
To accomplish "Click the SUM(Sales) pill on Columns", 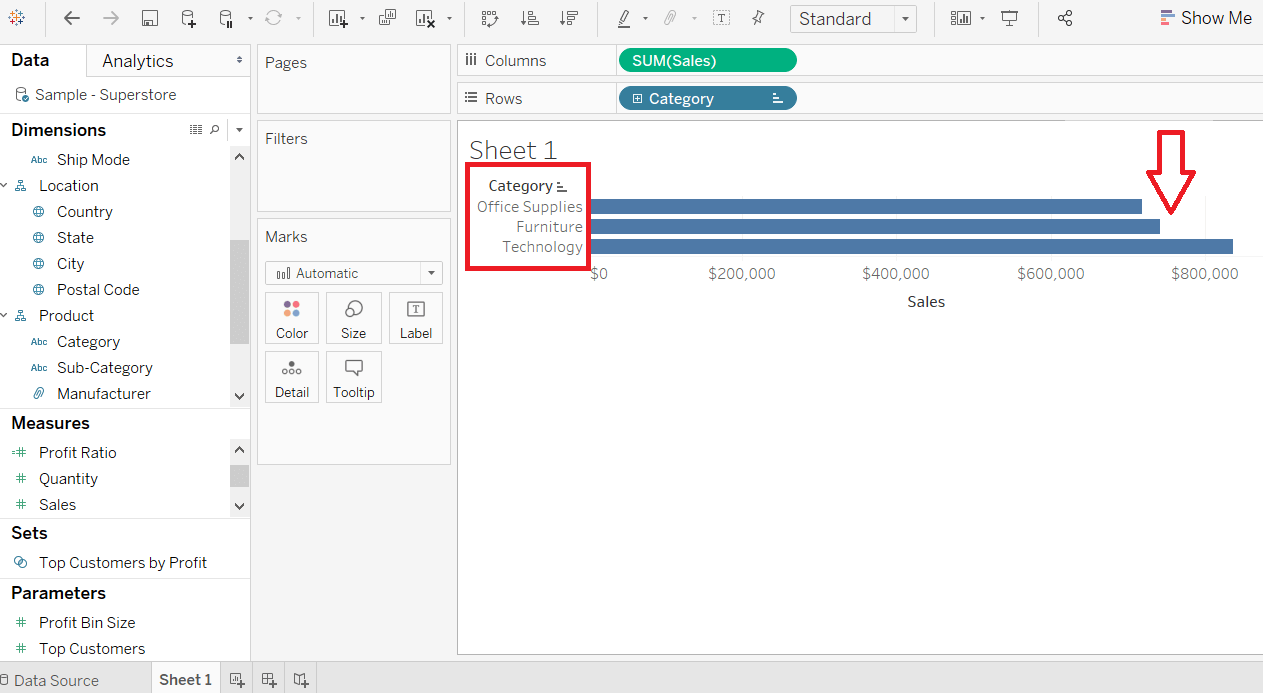I will point(708,60).
